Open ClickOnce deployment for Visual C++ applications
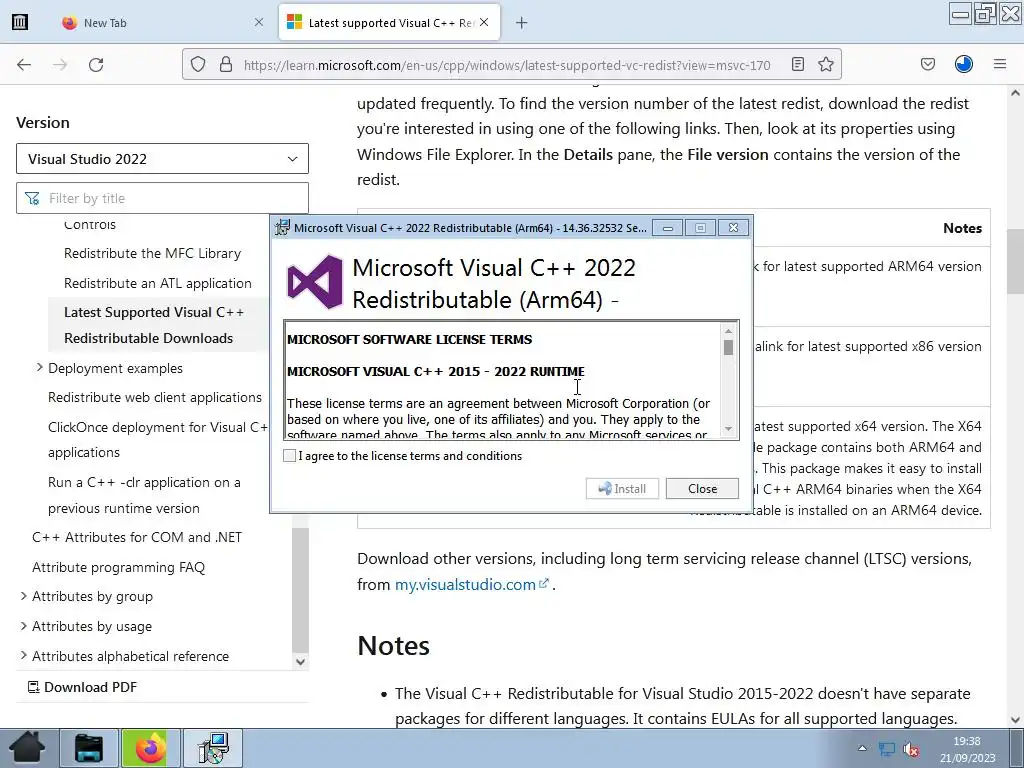This screenshot has height=768, width=1024. click(x=158, y=440)
